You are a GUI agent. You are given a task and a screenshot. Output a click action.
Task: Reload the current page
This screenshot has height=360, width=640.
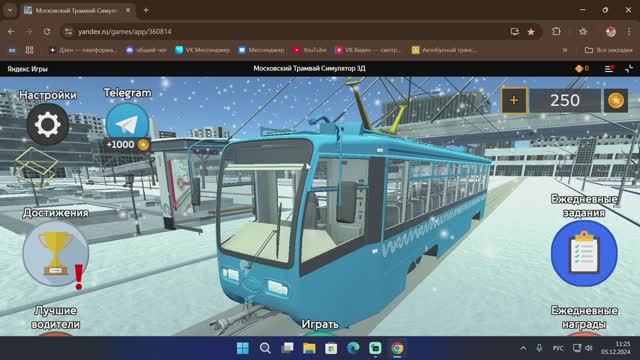47,31
